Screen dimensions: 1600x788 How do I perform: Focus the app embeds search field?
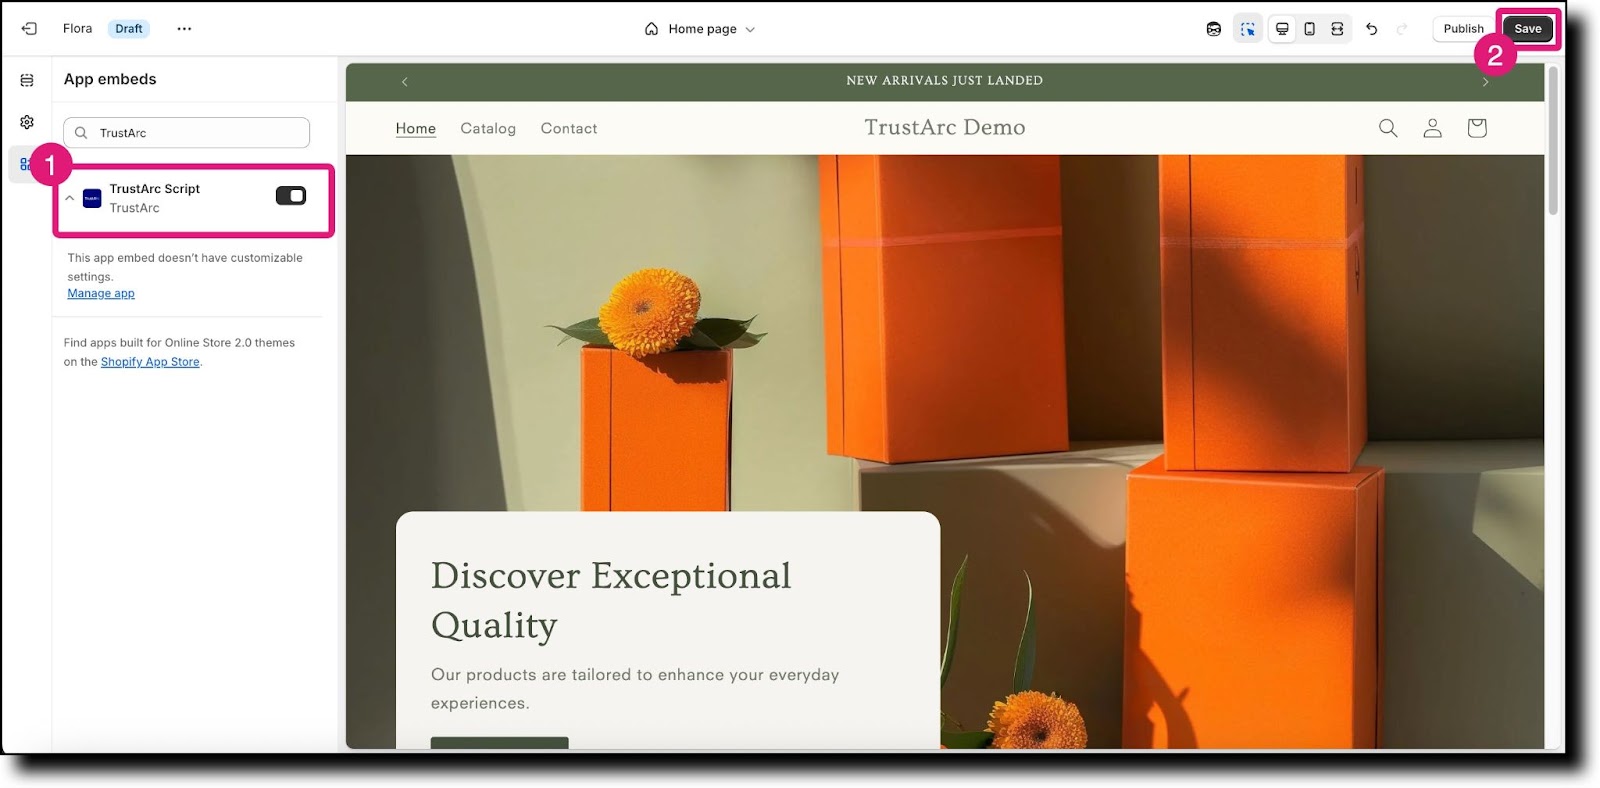186,133
